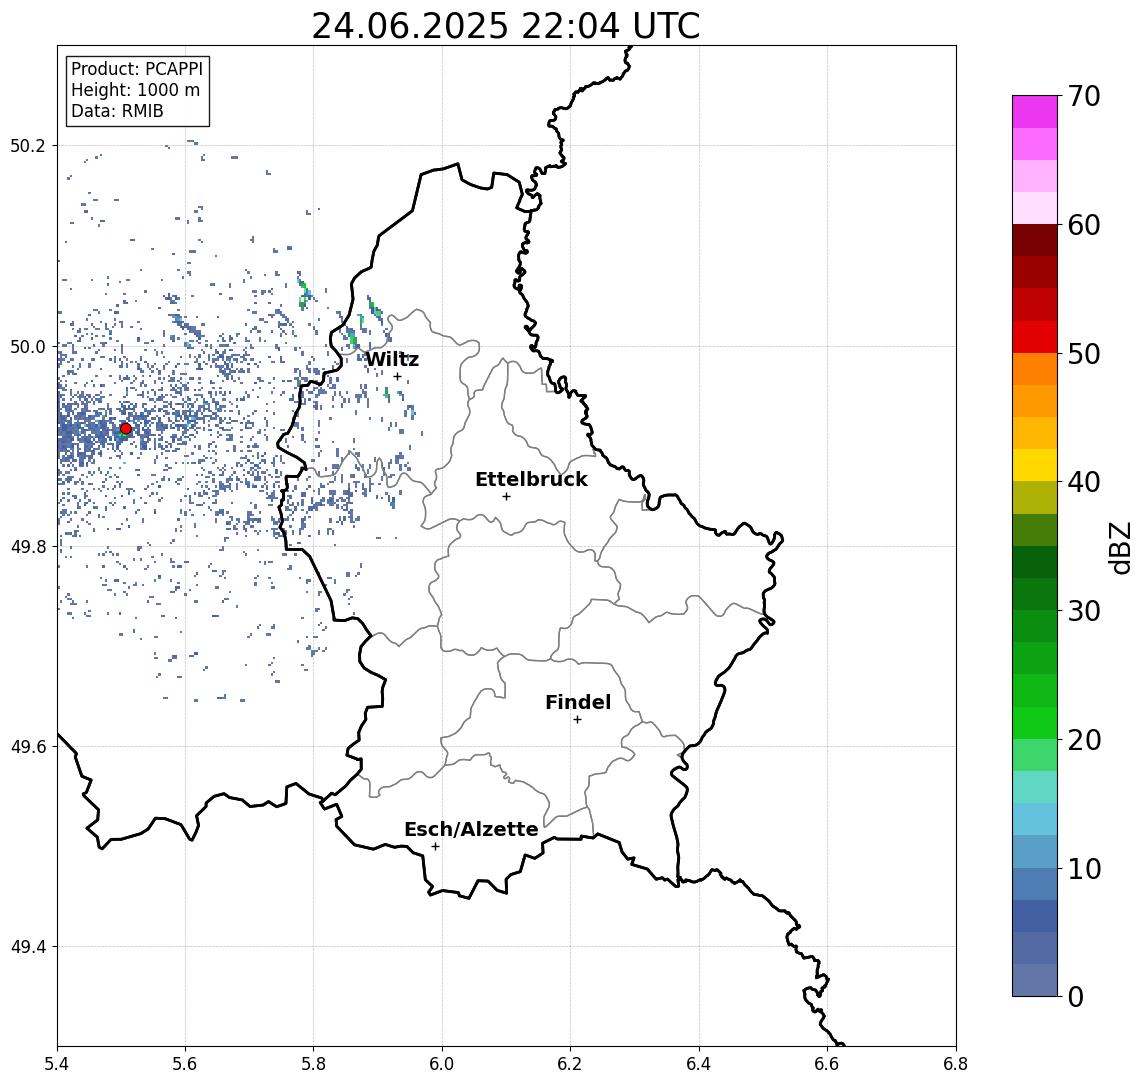Click the Ettelbruck city label
The image size is (1145, 1084).
point(532,479)
